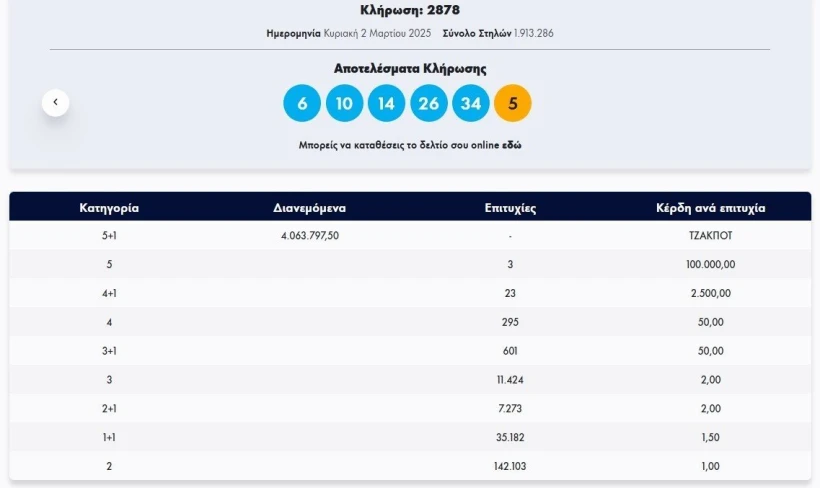Click the 142.103 winners count
The height and width of the screenshot is (488, 820).
pos(510,466)
